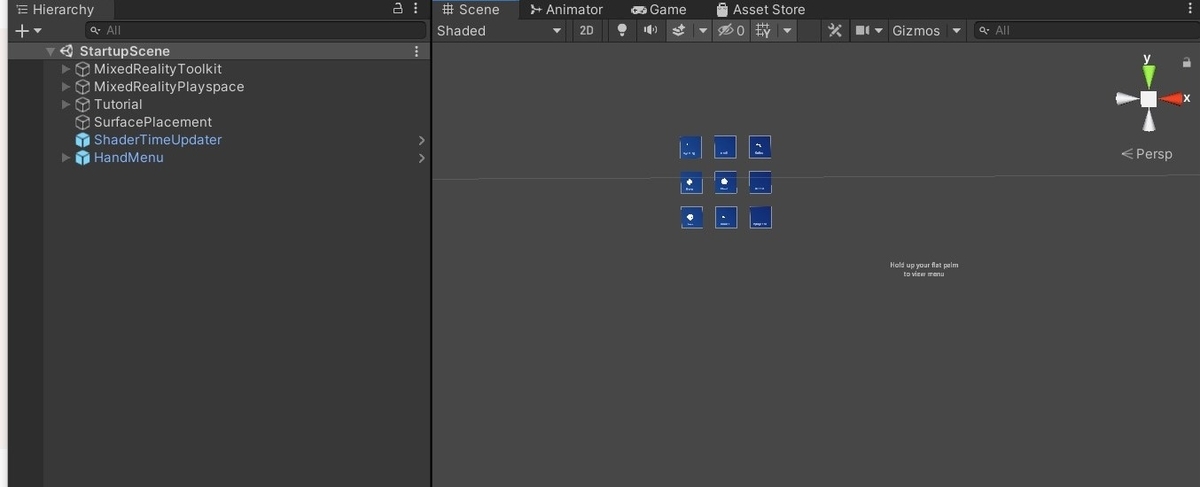Select SurfacePlacement in the hierarchy
The width and height of the screenshot is (1200, 487).
(x=153, y=122)
